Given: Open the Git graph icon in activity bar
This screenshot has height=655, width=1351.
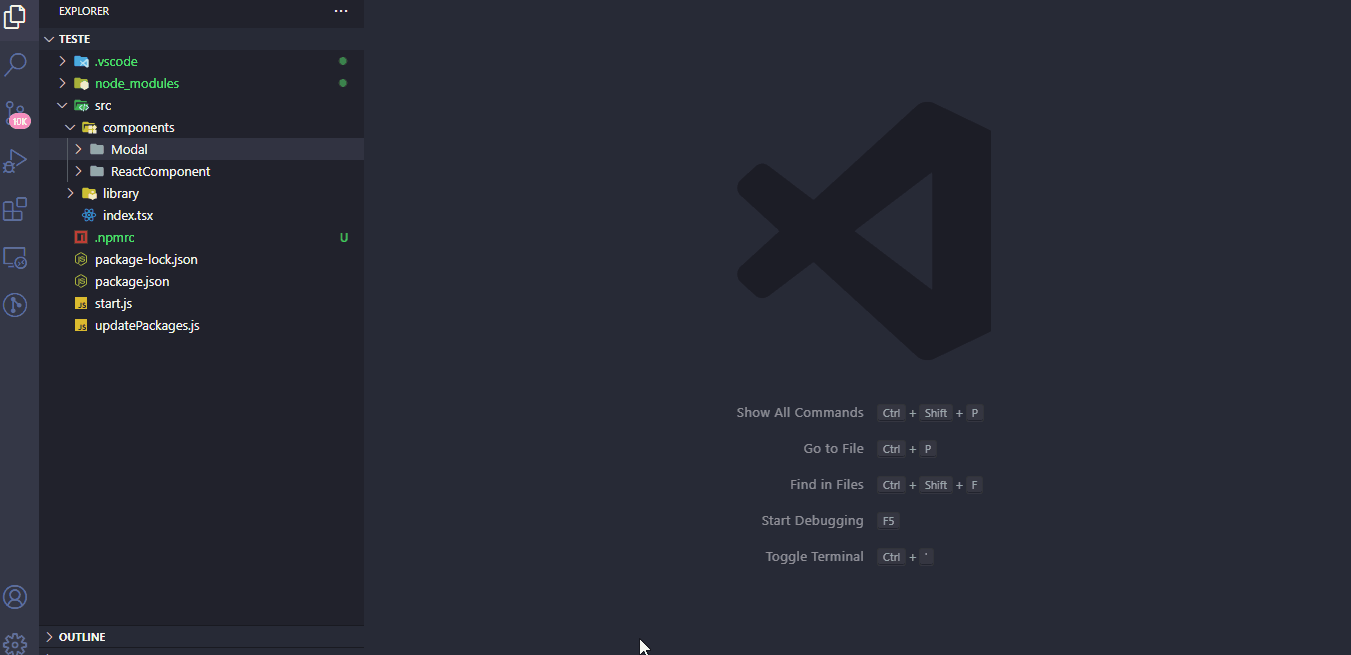Looking at the screenshot, I should 15,305.
